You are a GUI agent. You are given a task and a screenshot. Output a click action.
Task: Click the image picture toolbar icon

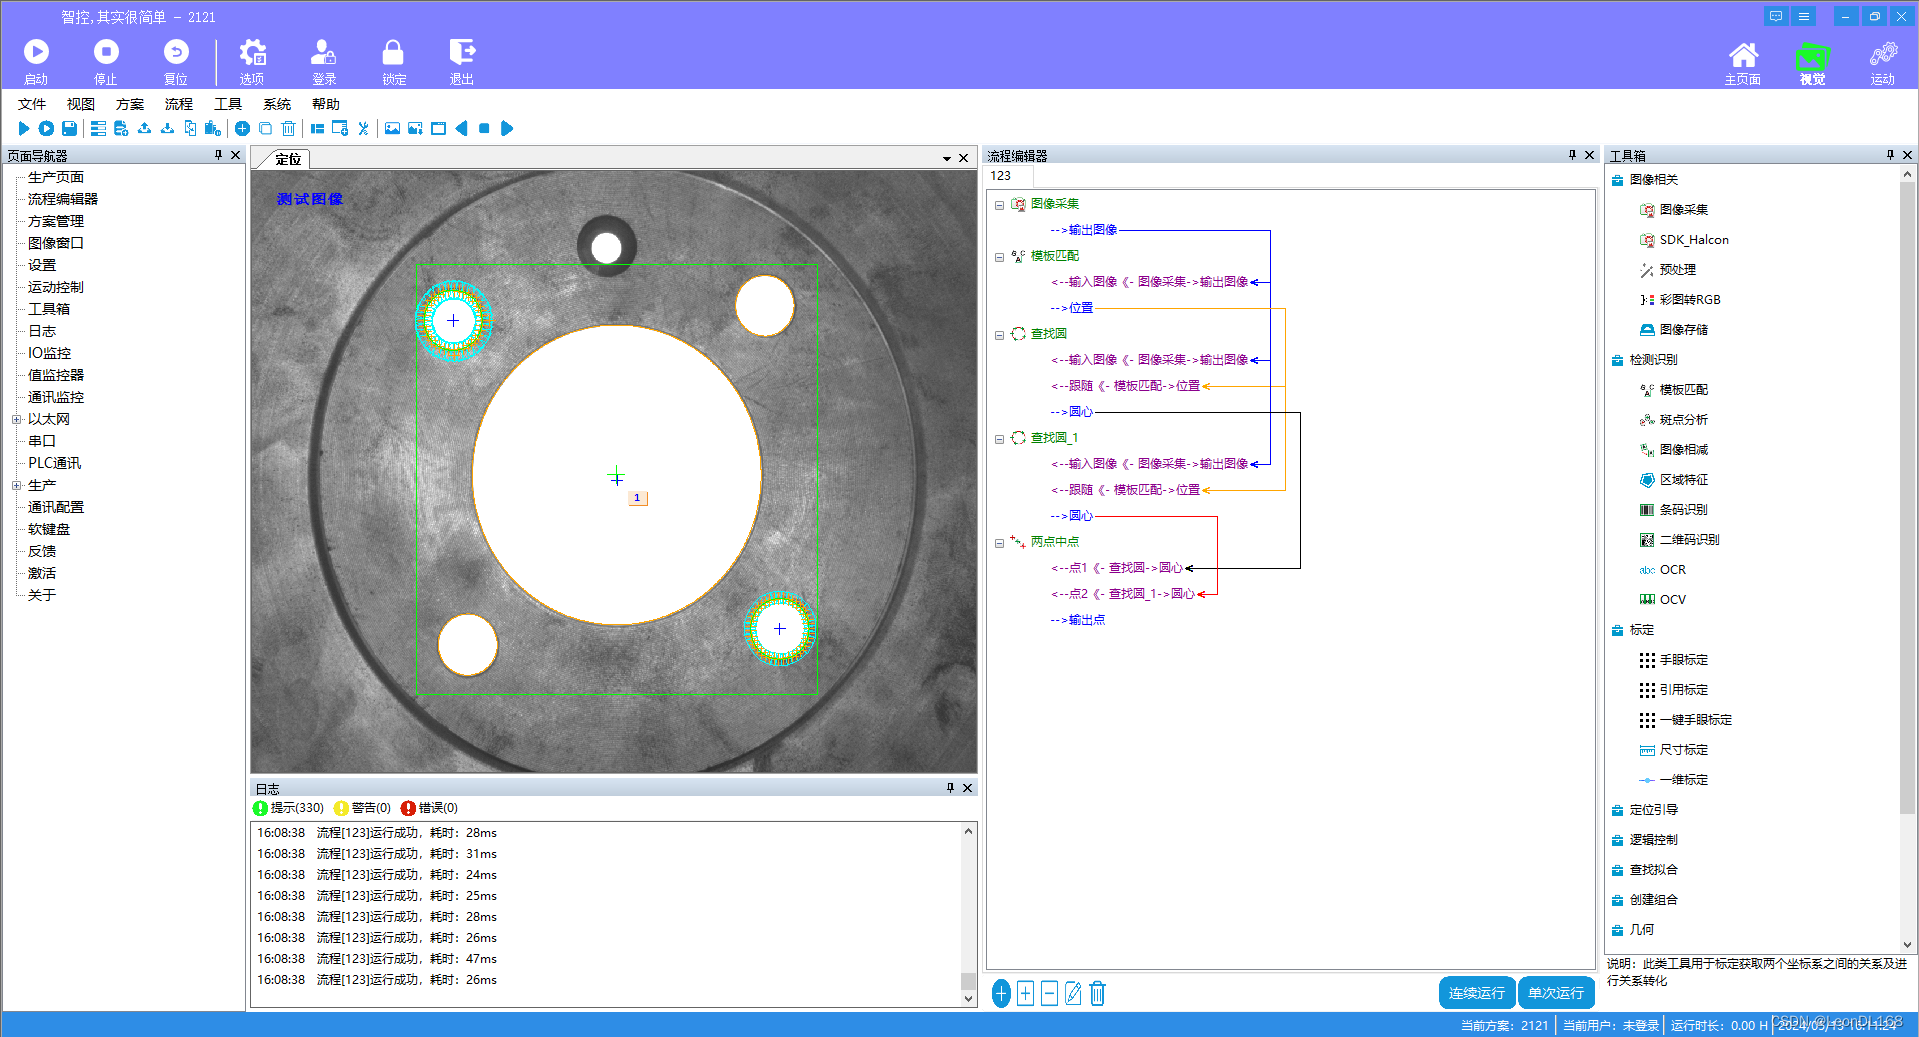click(392, 128)
